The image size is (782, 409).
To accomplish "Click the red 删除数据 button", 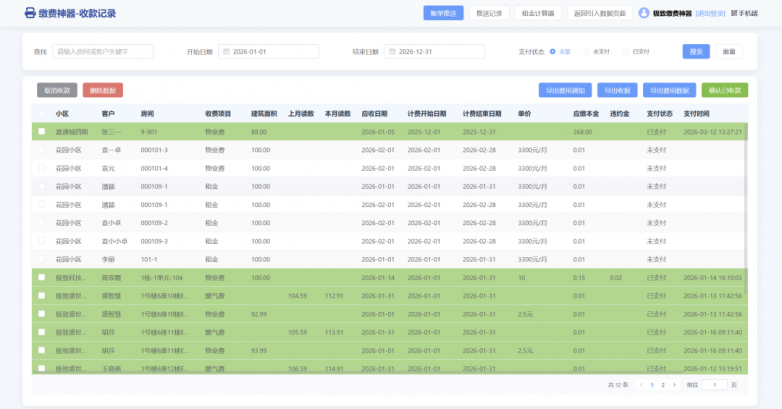I will [x=103, y=90].
